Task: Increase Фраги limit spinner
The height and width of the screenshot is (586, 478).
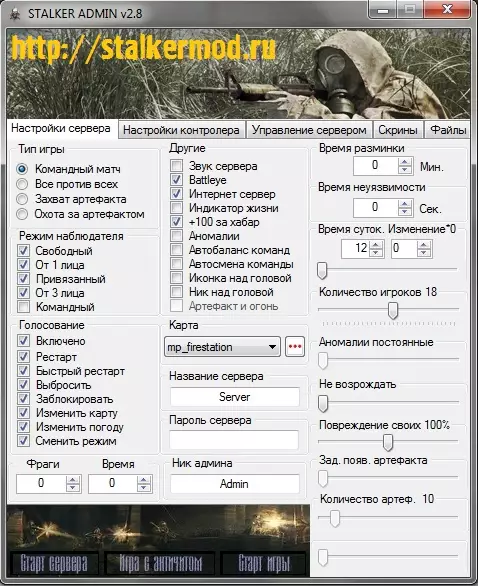Action: click(73, 480)
